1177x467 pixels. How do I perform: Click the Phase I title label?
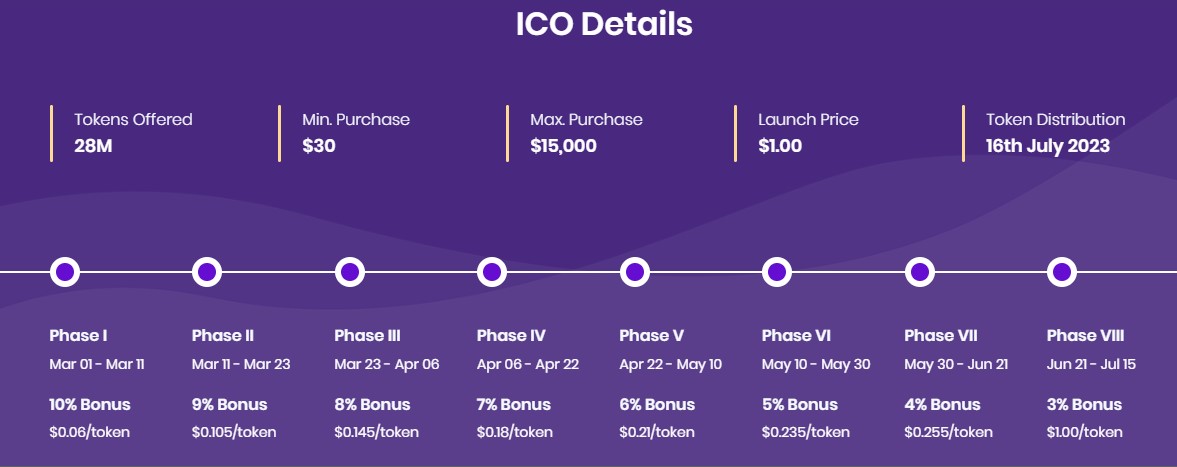(78, 336)
